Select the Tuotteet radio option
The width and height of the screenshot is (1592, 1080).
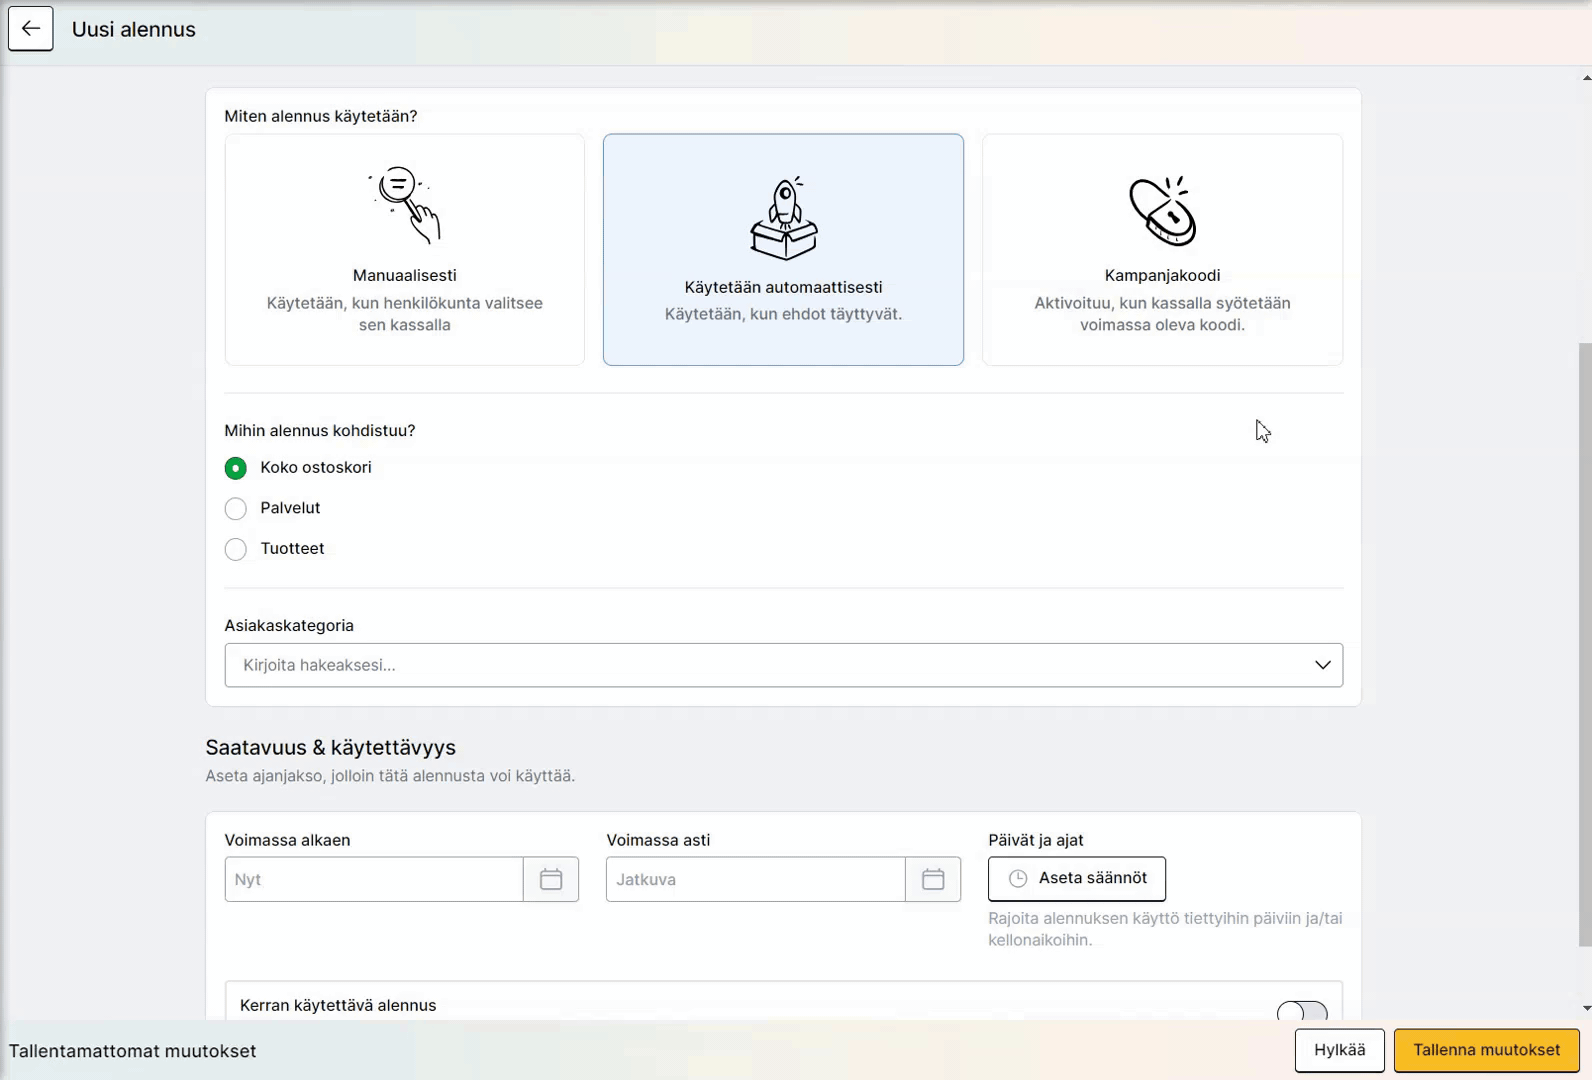(236, 549)
